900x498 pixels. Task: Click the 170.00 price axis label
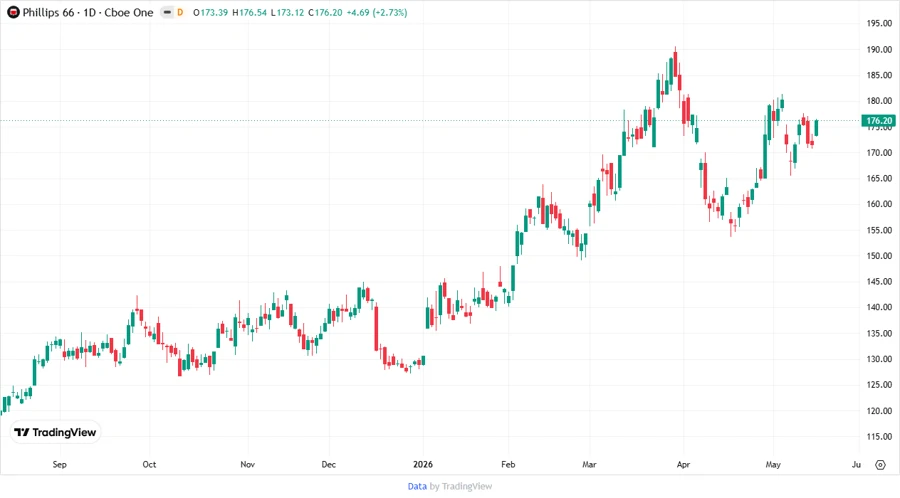click(x=879, y=153)
